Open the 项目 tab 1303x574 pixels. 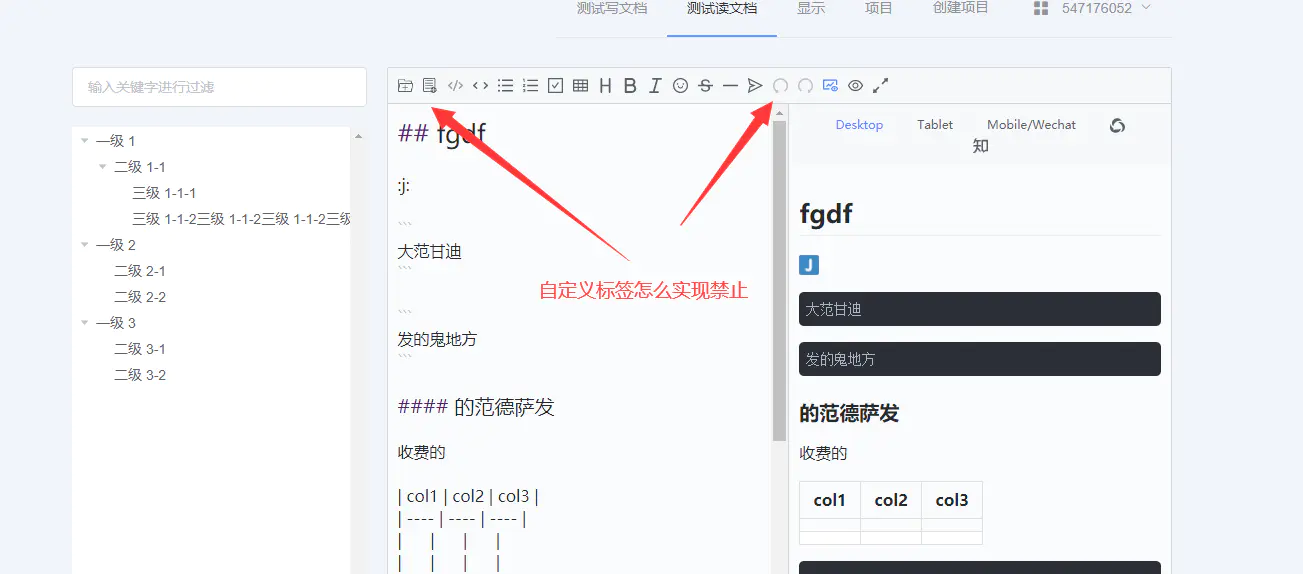coord(879,8)
